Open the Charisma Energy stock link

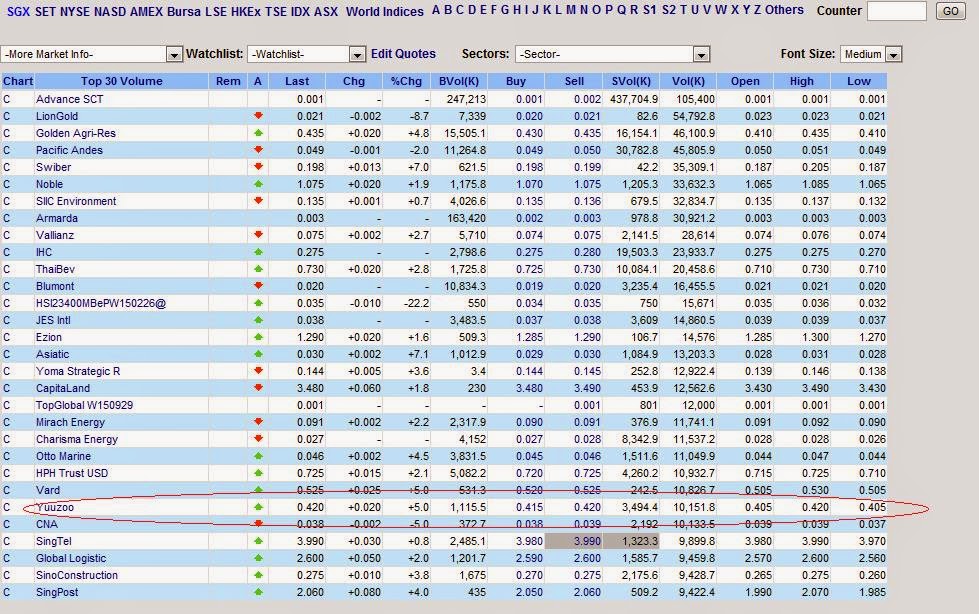(77, 439)
